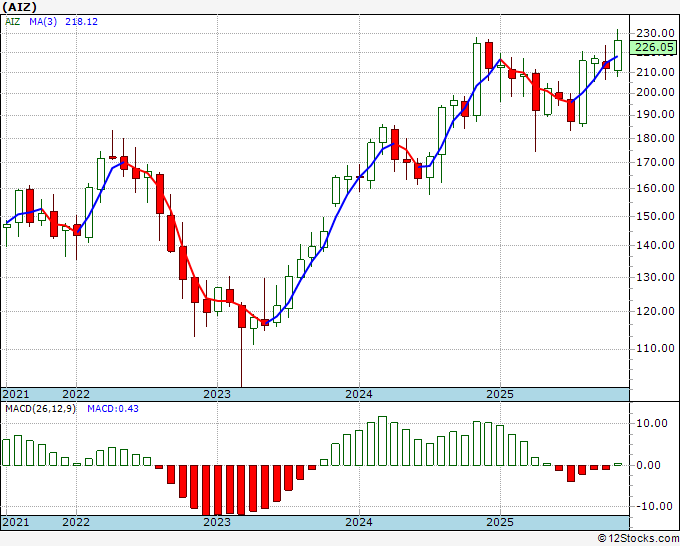680x546 pixels.
Task: Open the 12Stocks.com copyright link
Action: (638, 539)
